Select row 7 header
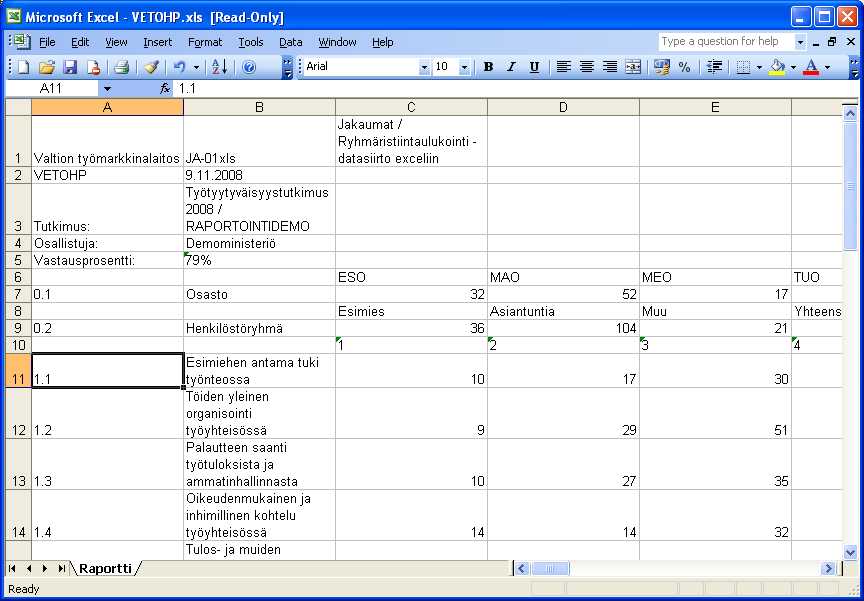 [18, 294]
